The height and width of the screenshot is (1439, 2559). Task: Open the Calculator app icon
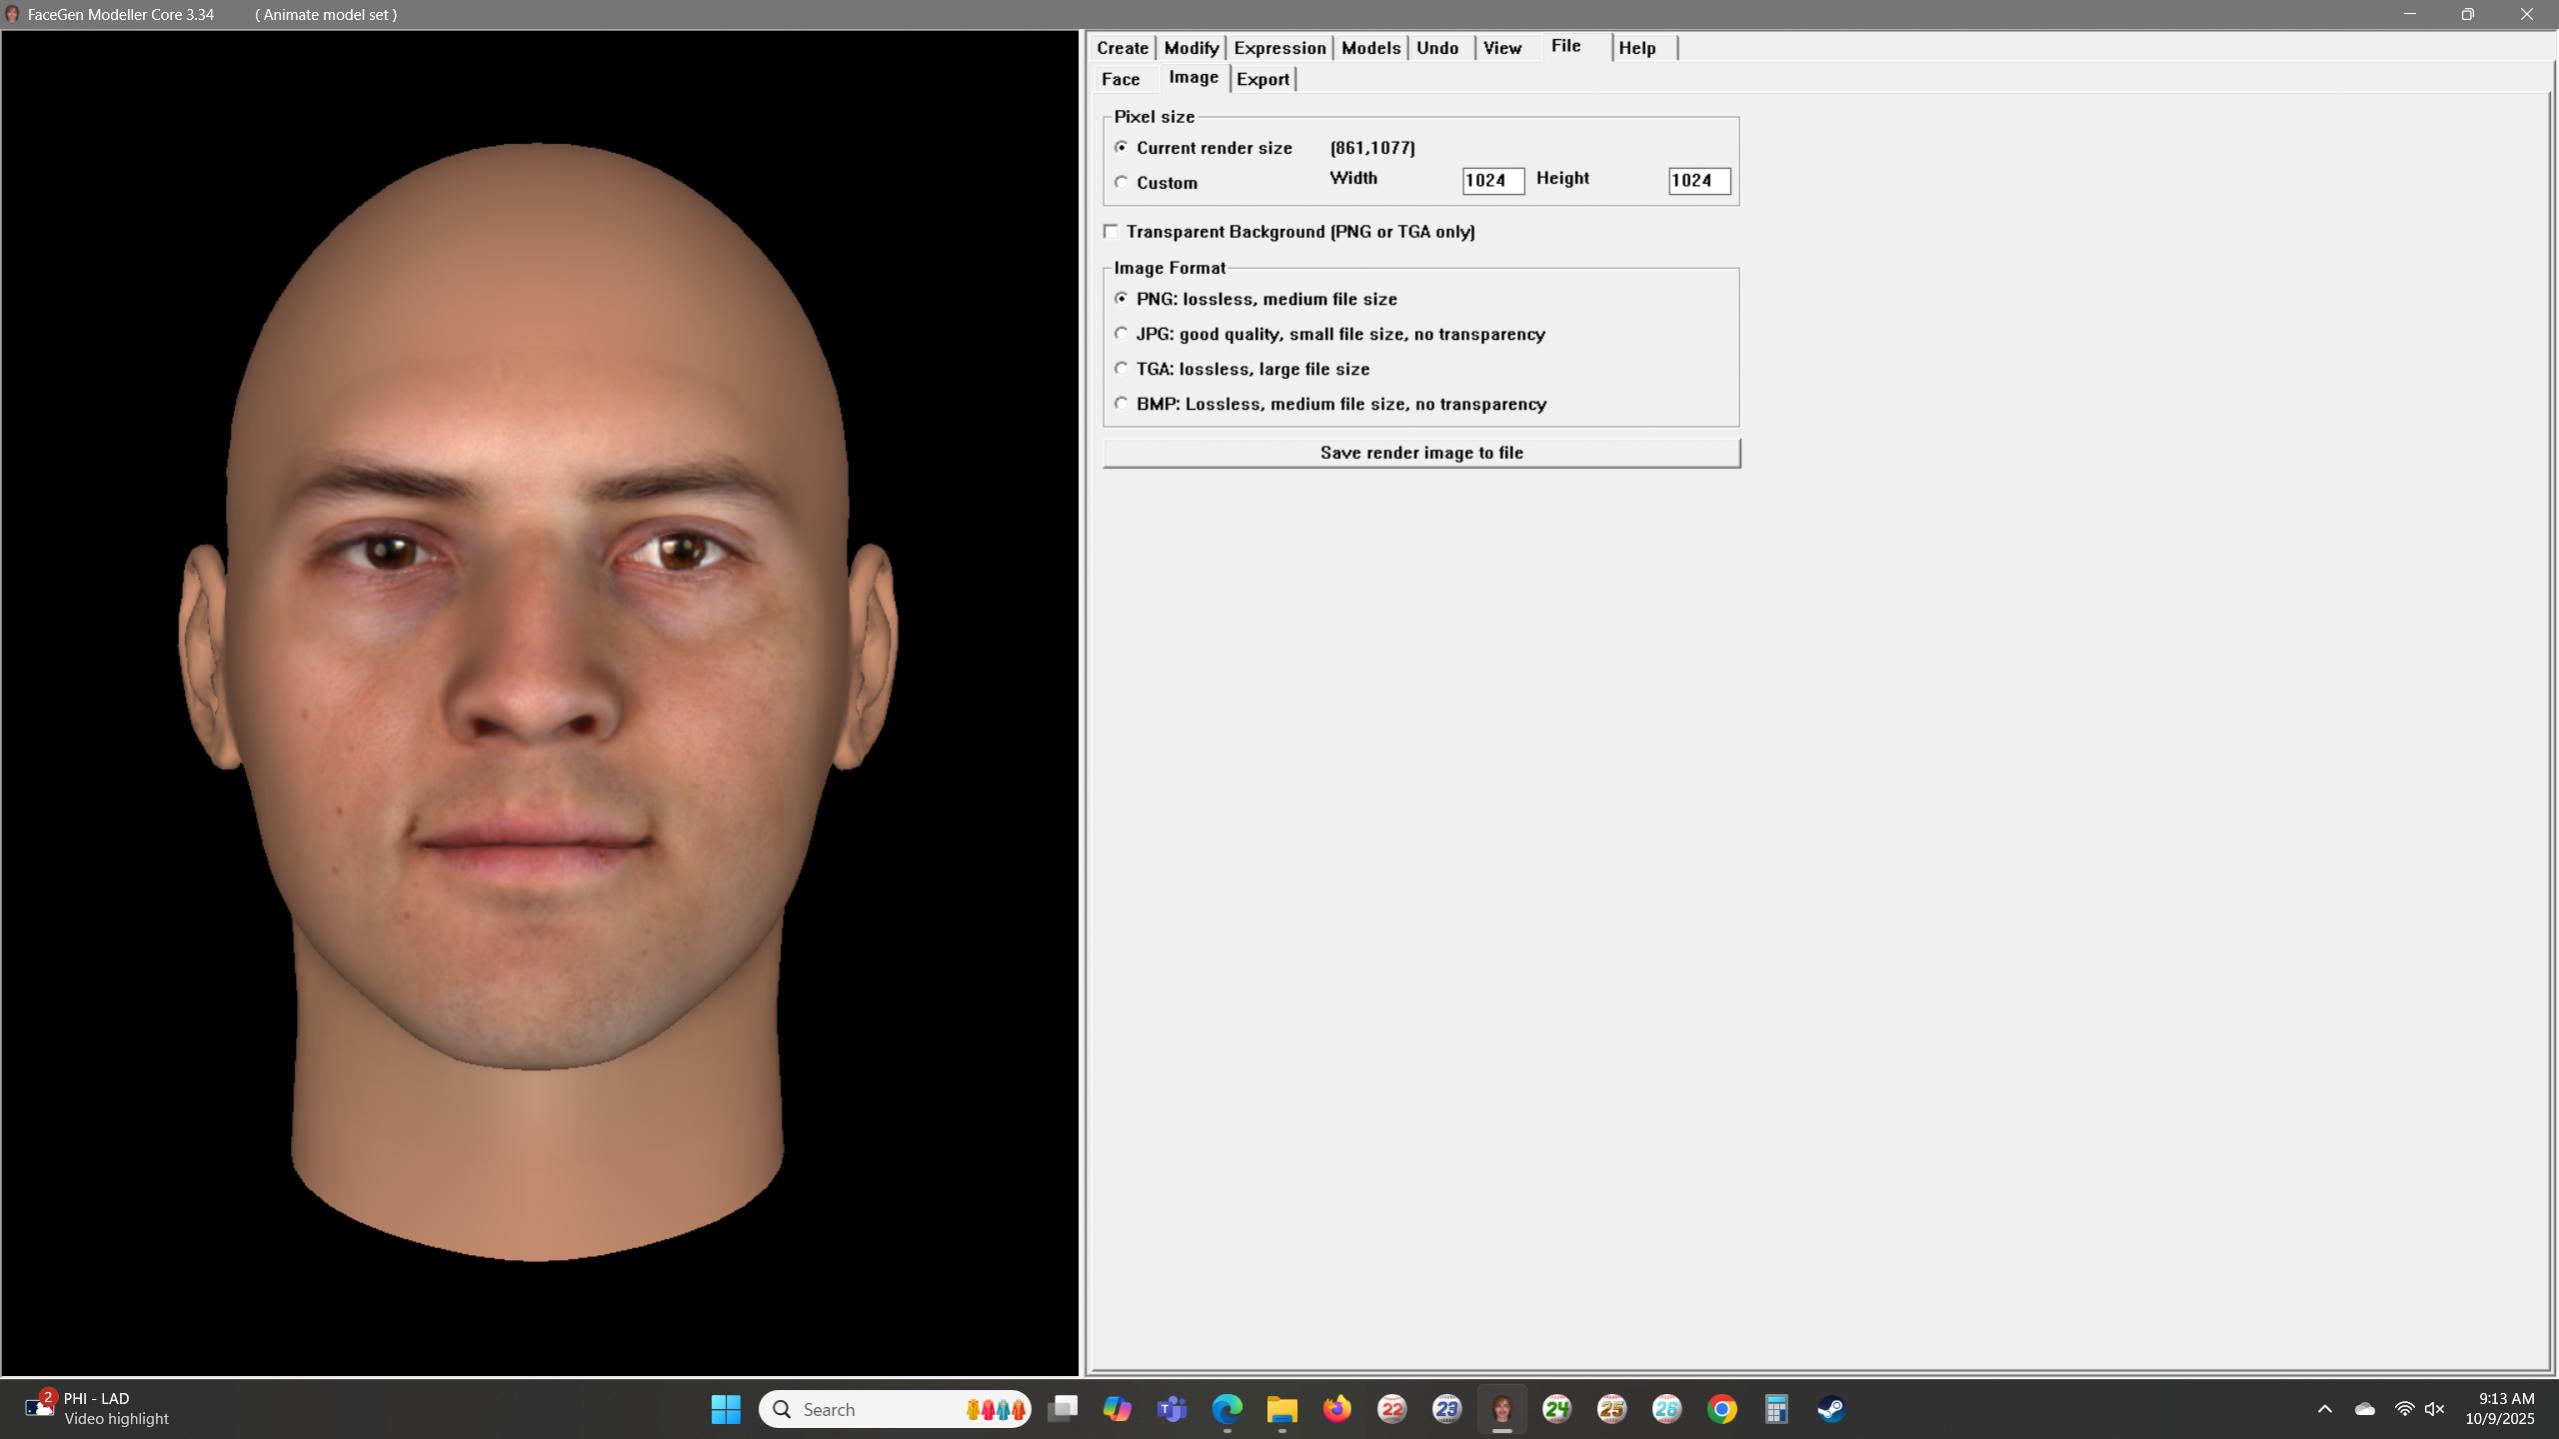pos(1776,1409)
